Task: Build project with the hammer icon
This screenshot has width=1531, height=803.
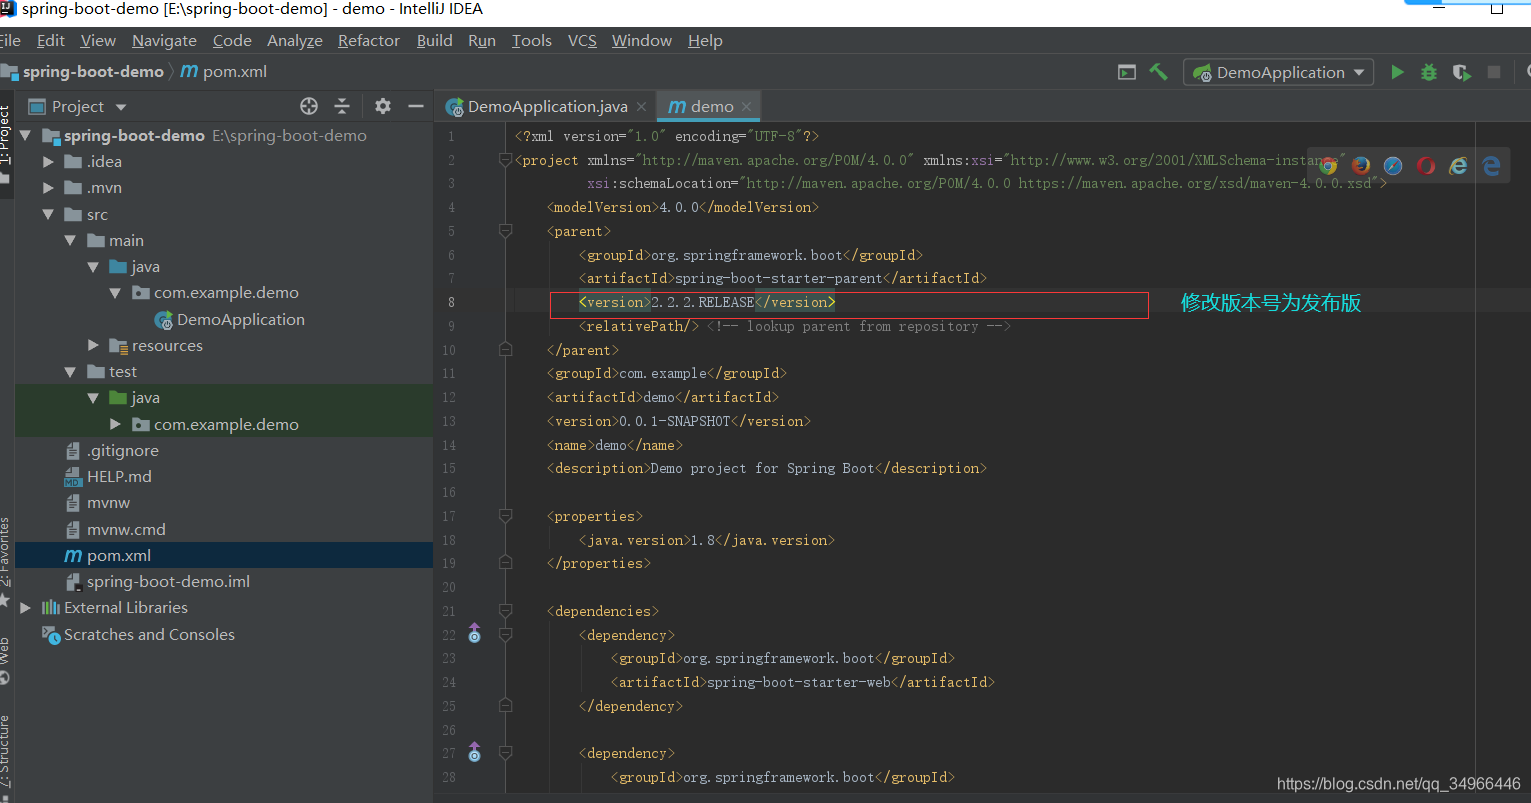Action: pyautogui.click(x=1158, y=72)
